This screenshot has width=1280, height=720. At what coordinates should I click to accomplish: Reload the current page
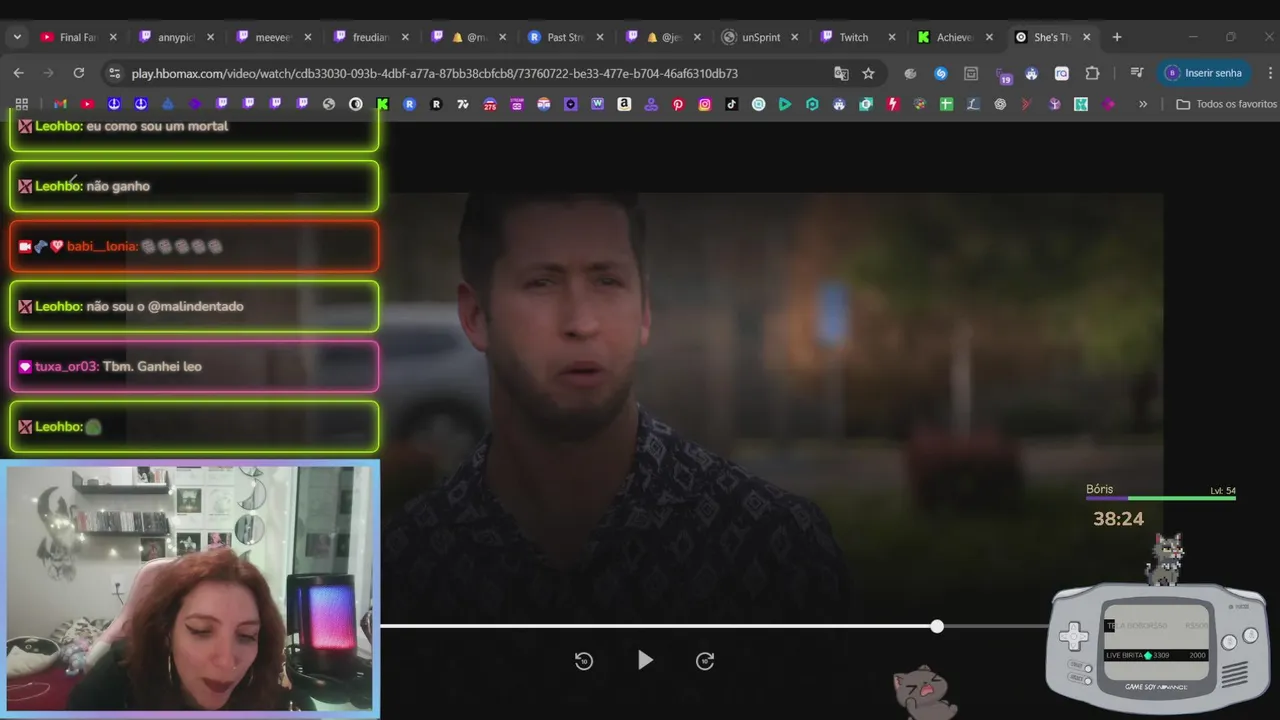79,73
